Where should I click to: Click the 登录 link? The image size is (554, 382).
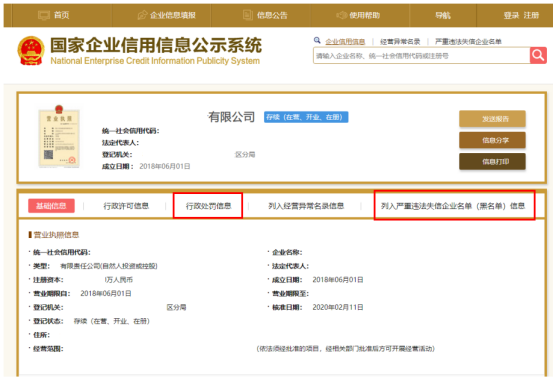511,15
